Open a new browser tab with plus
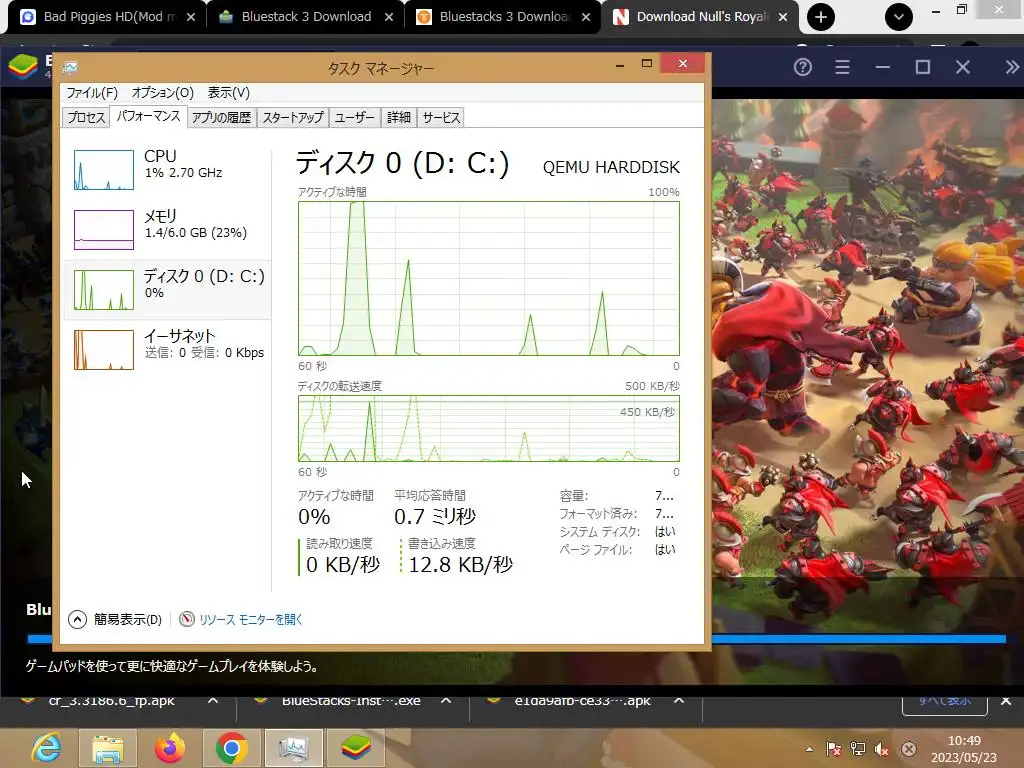Viewport: 1024px width, 768px height. [820, 17]
